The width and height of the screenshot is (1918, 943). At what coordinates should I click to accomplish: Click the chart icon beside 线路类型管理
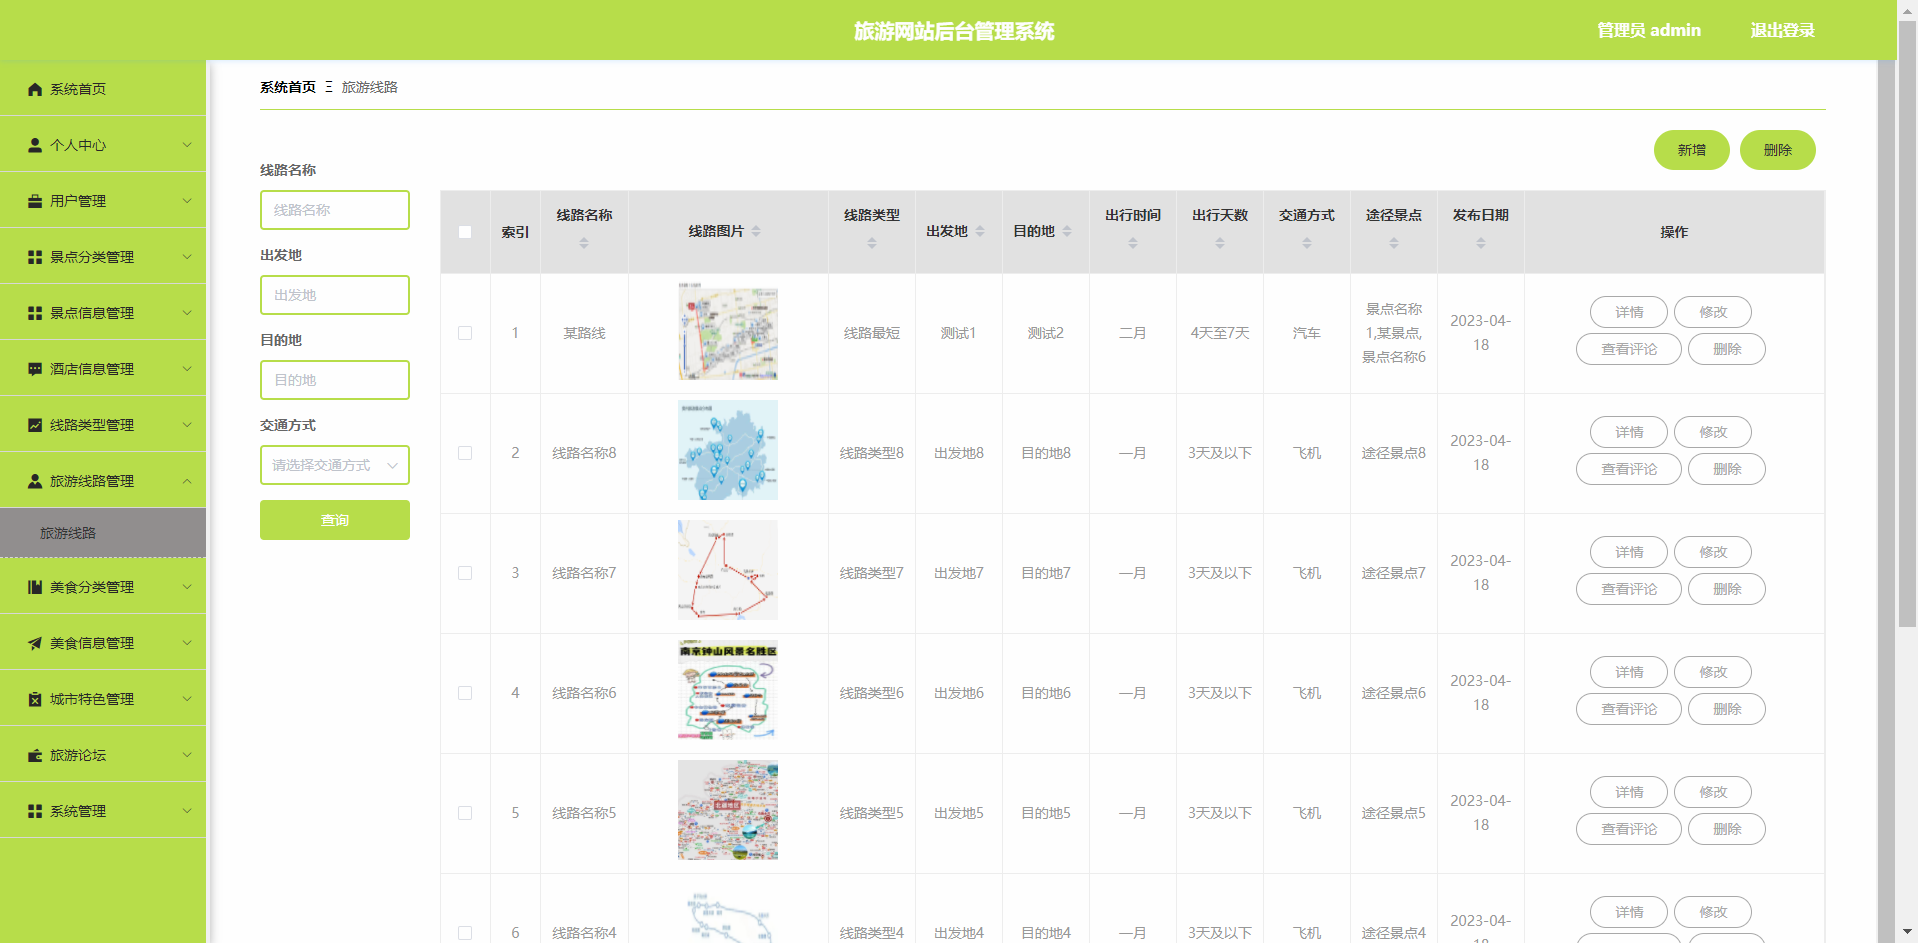[35, 425]
